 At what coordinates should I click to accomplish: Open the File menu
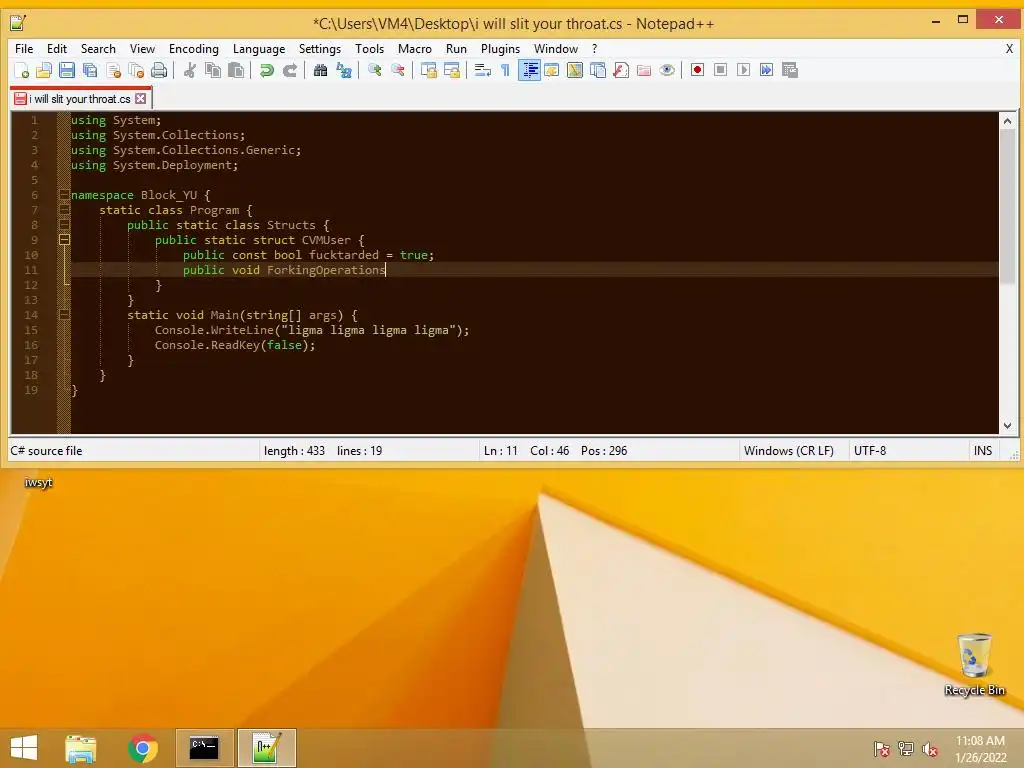24,49
